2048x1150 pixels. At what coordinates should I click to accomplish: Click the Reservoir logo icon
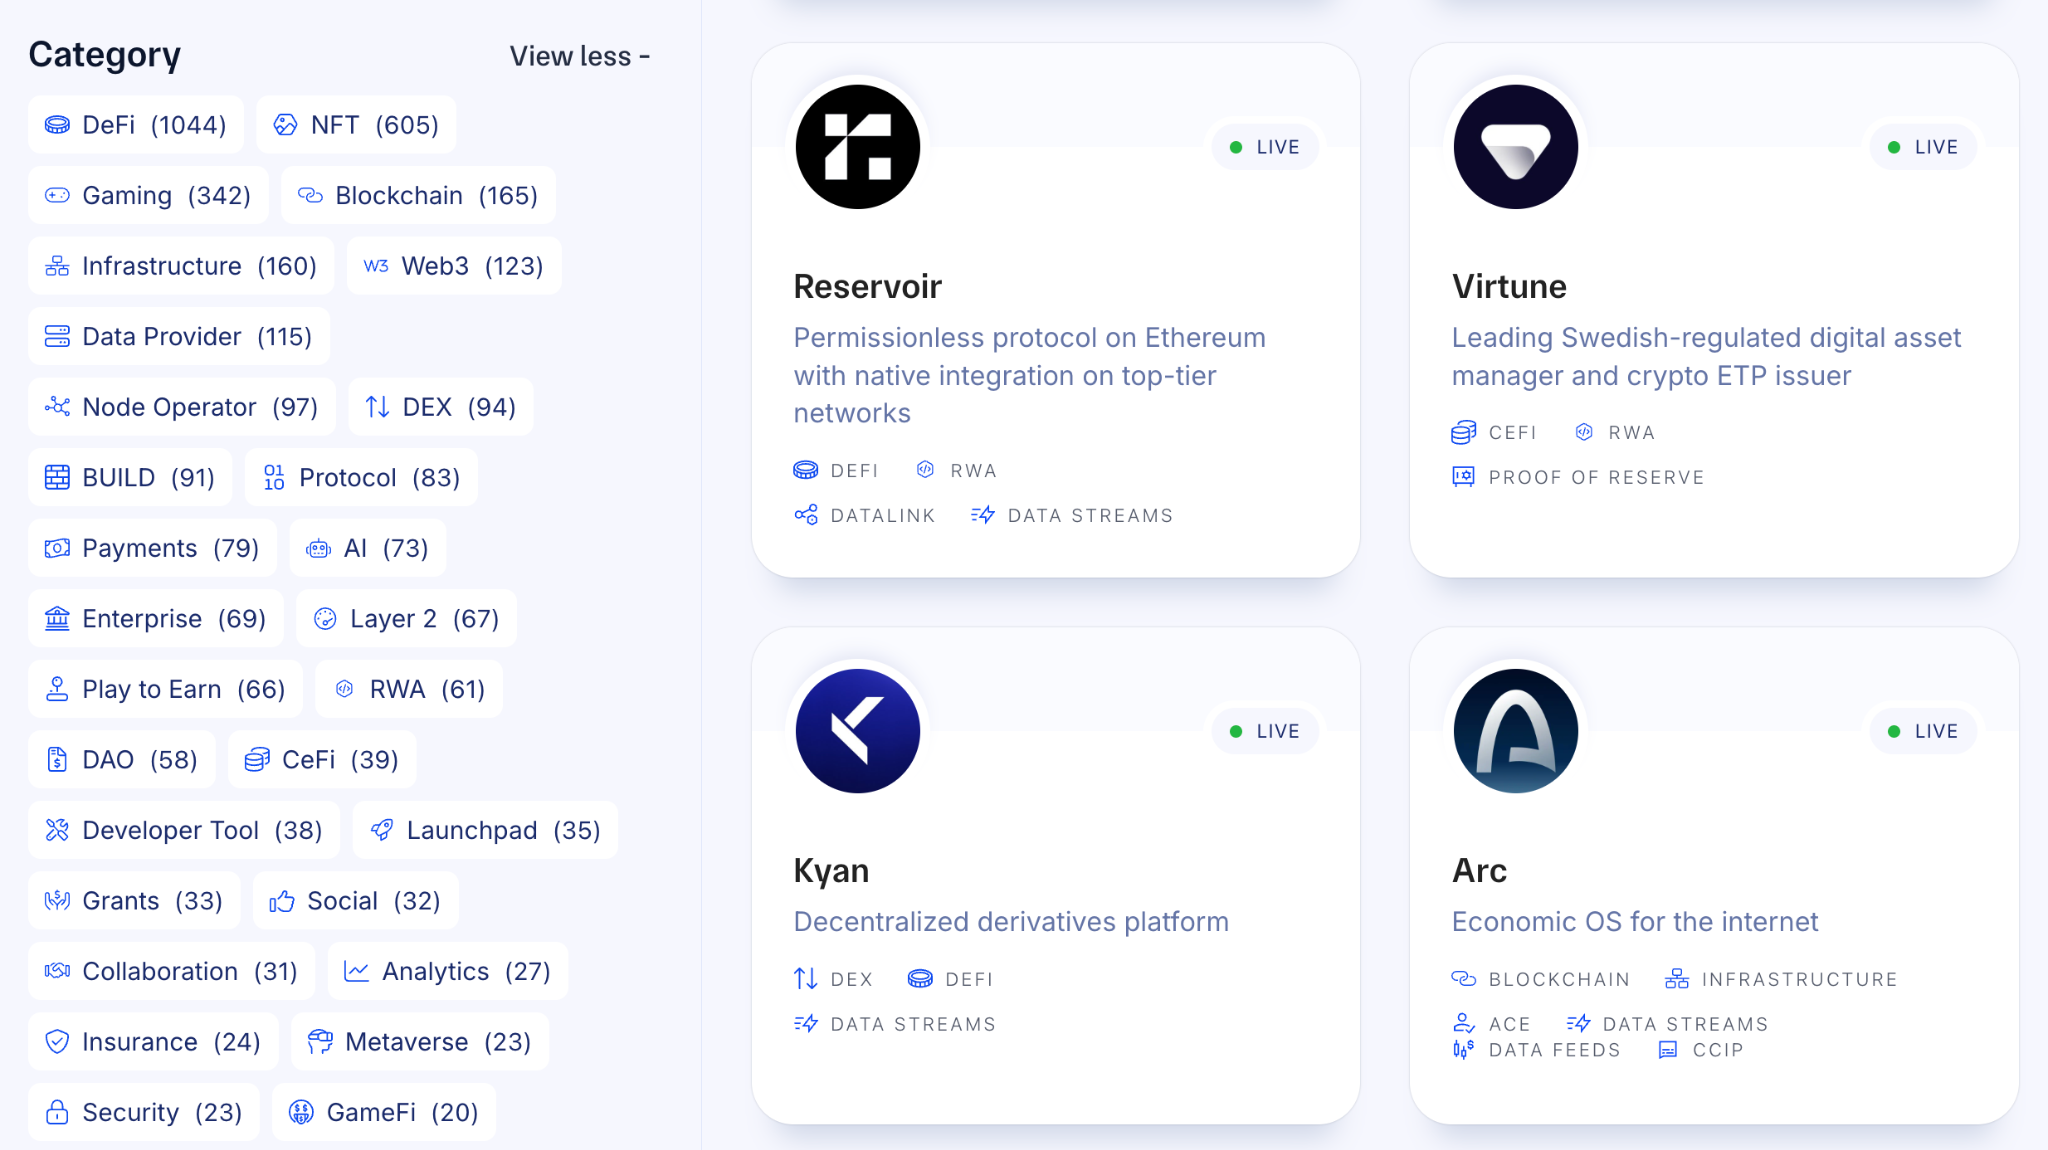click(857, 147)
